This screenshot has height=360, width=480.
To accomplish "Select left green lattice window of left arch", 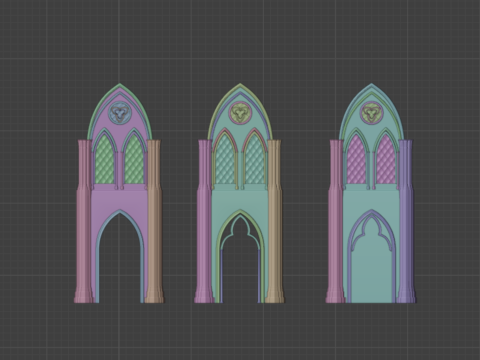I will coord(105,159).
